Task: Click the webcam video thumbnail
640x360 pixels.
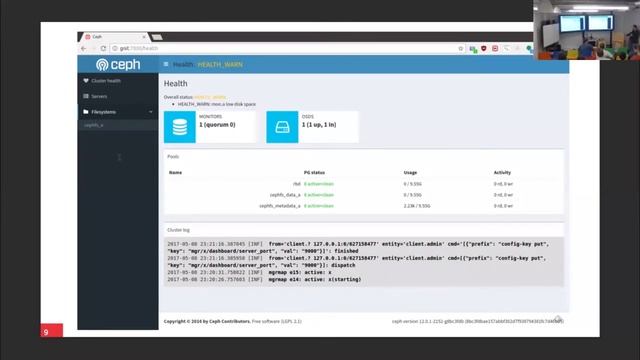Action: (x=587, y=30)
